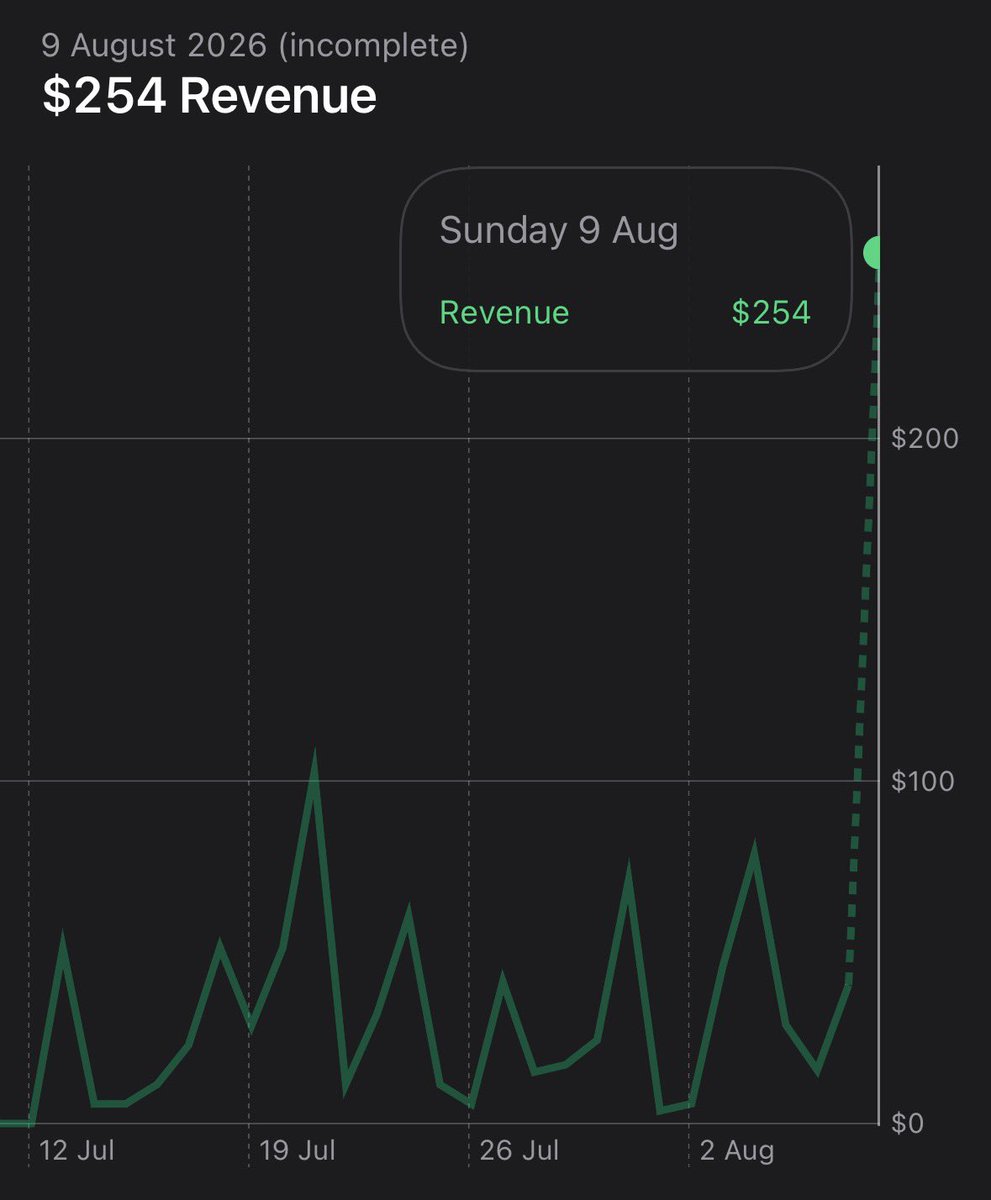Tap the '$254' value in the tooltip
This screenshot has height=1200, width=991.
pos(771,313)
